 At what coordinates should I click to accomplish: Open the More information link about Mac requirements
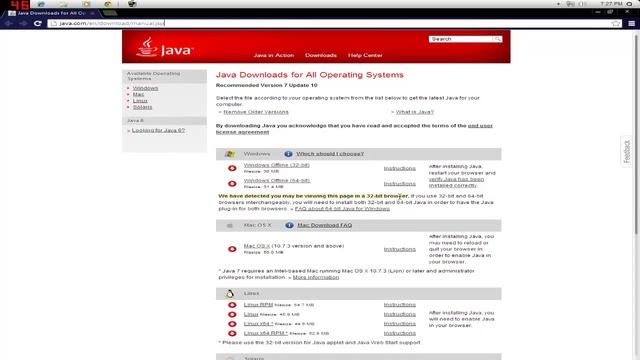pos(316,277)
